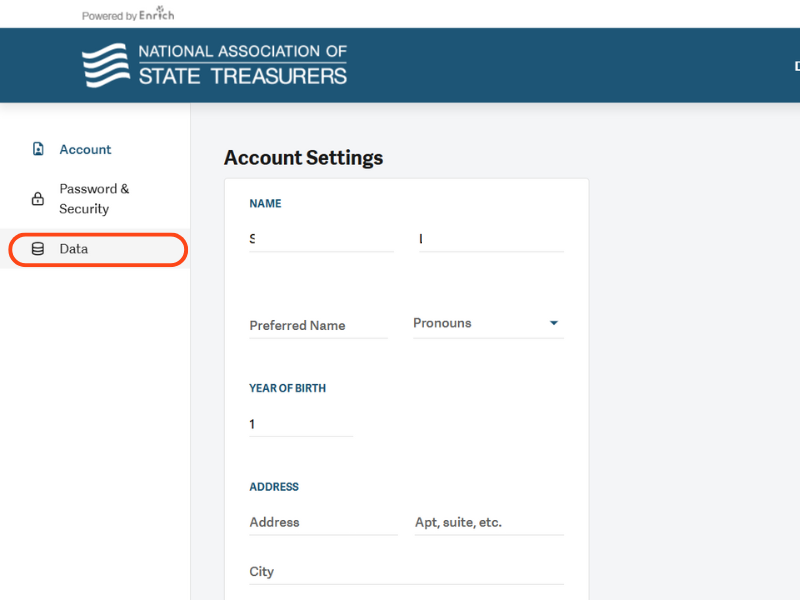This screenshot has width=800, height=600.
Task: Select the Data sidebar item
Action: [74, 249]
